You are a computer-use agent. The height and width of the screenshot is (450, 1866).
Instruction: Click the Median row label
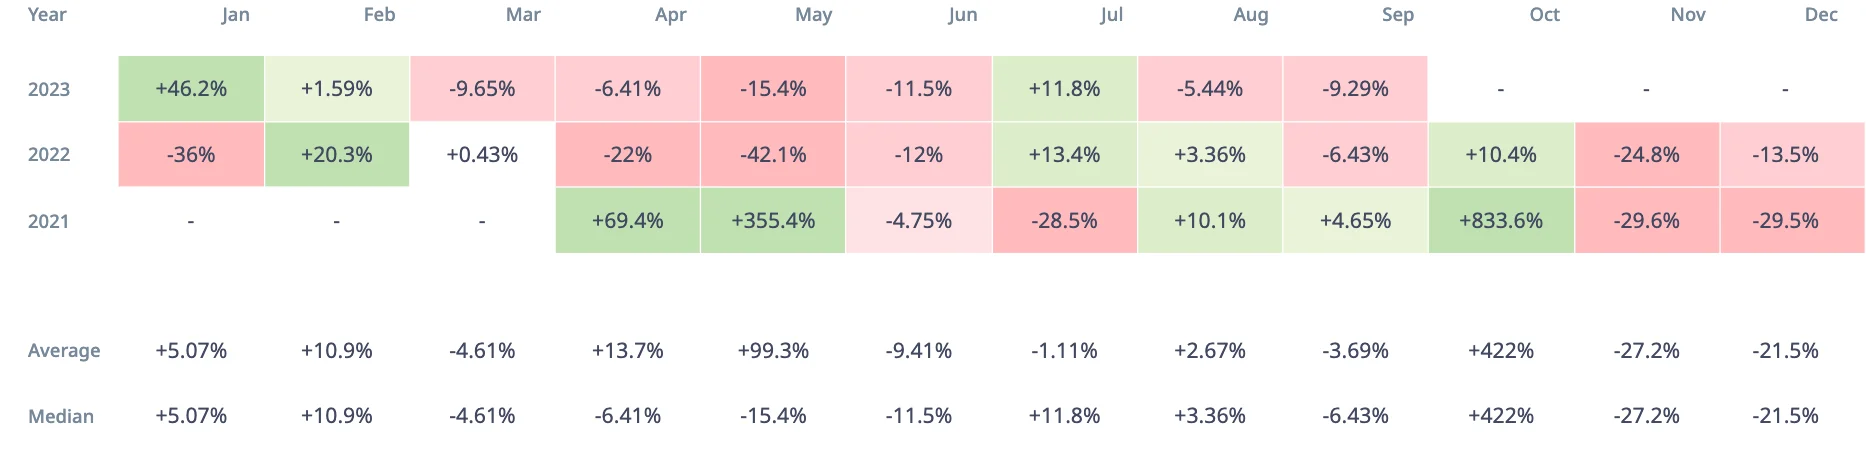click(61, 416)
